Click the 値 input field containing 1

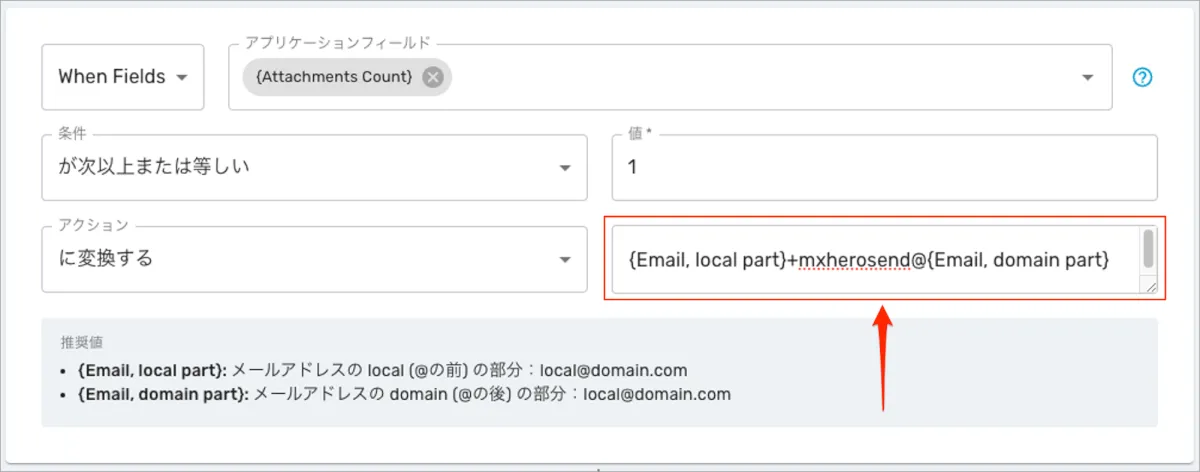pyautogui.click(x=884, y=167)
